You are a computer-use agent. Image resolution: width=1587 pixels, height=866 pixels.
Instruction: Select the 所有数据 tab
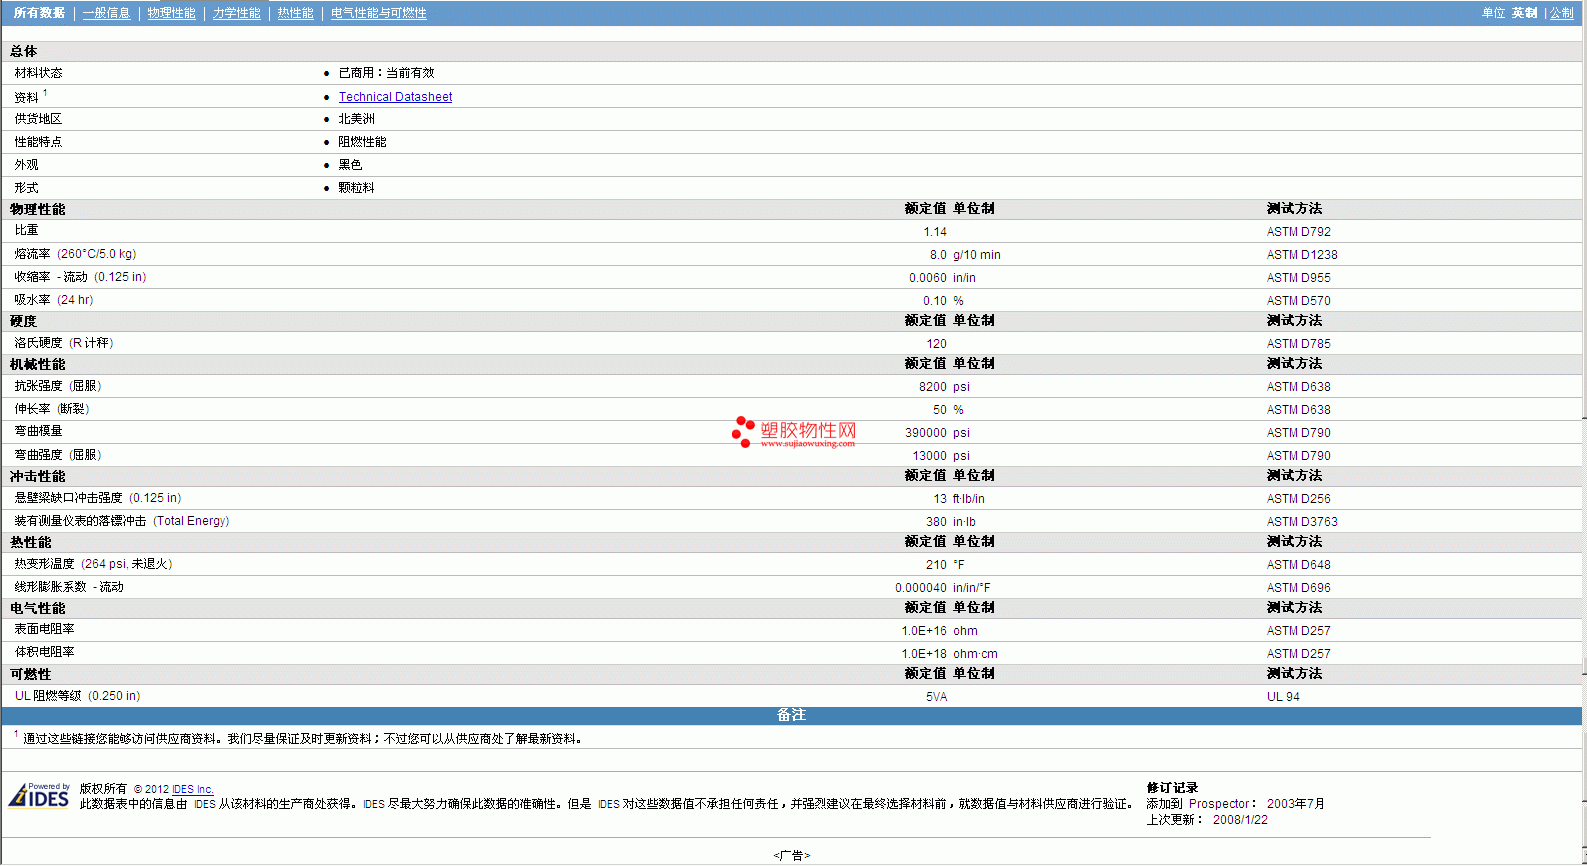(x=39, y=13)
